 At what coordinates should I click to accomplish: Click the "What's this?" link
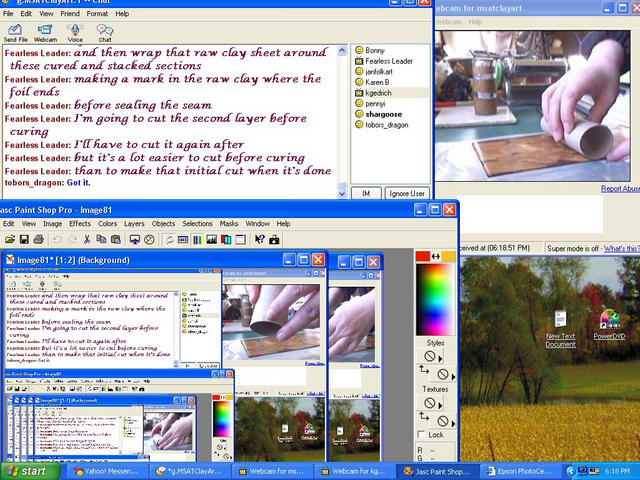622,248
